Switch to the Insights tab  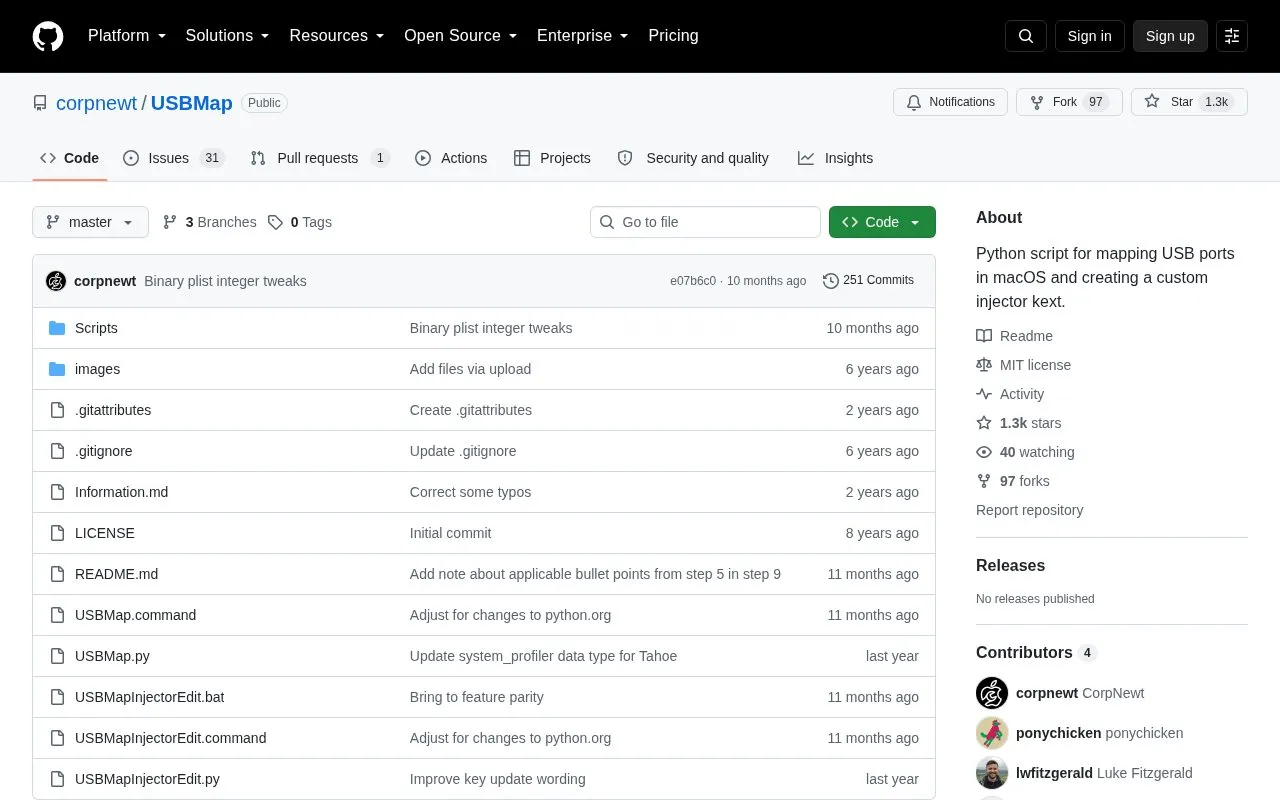click(835, 158)
